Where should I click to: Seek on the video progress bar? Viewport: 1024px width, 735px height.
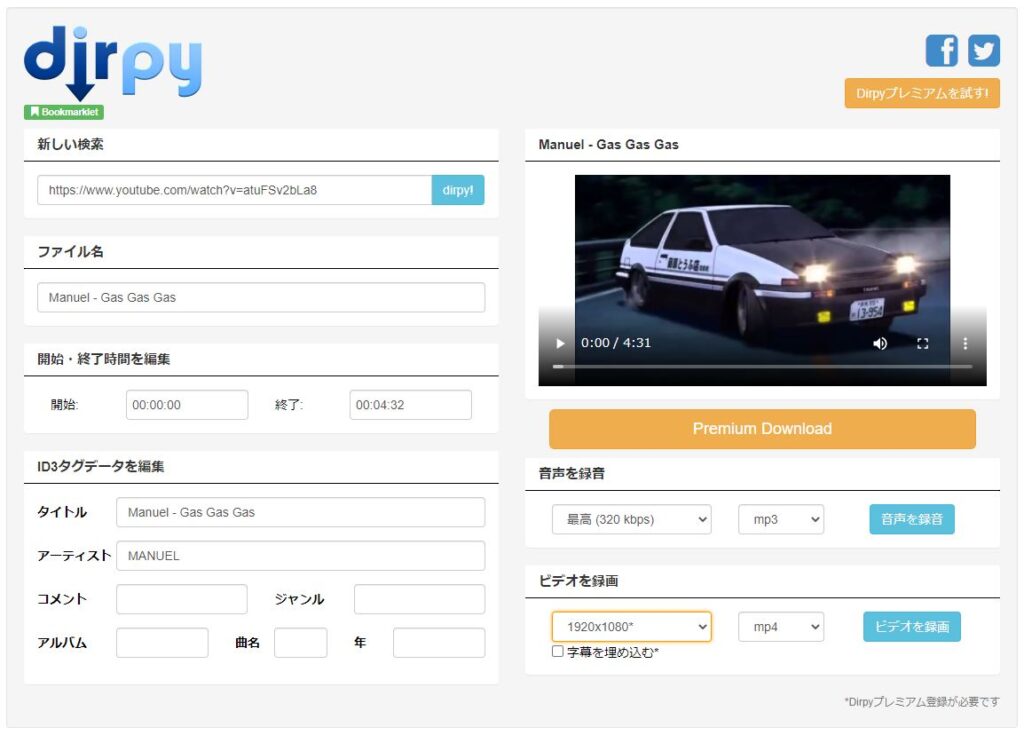point(762,367)
